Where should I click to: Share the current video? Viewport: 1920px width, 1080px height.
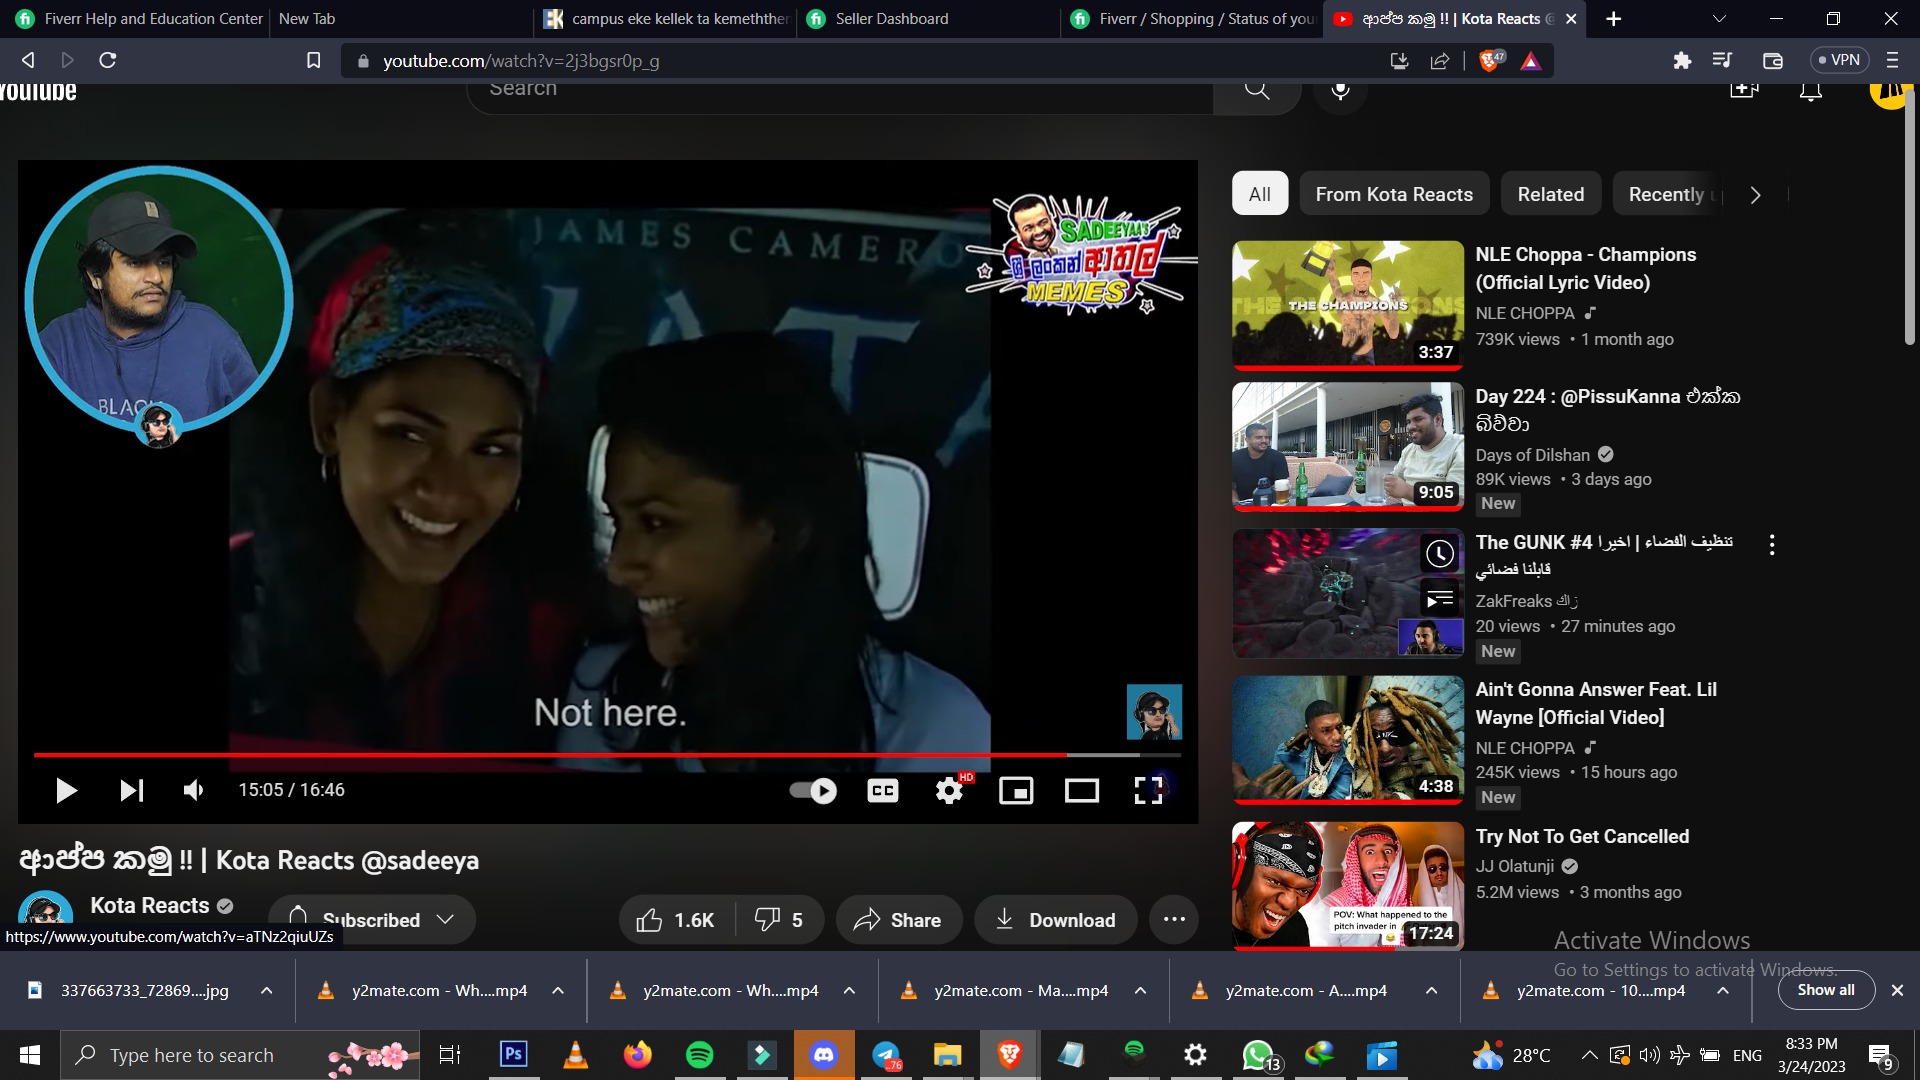(898, 920)
